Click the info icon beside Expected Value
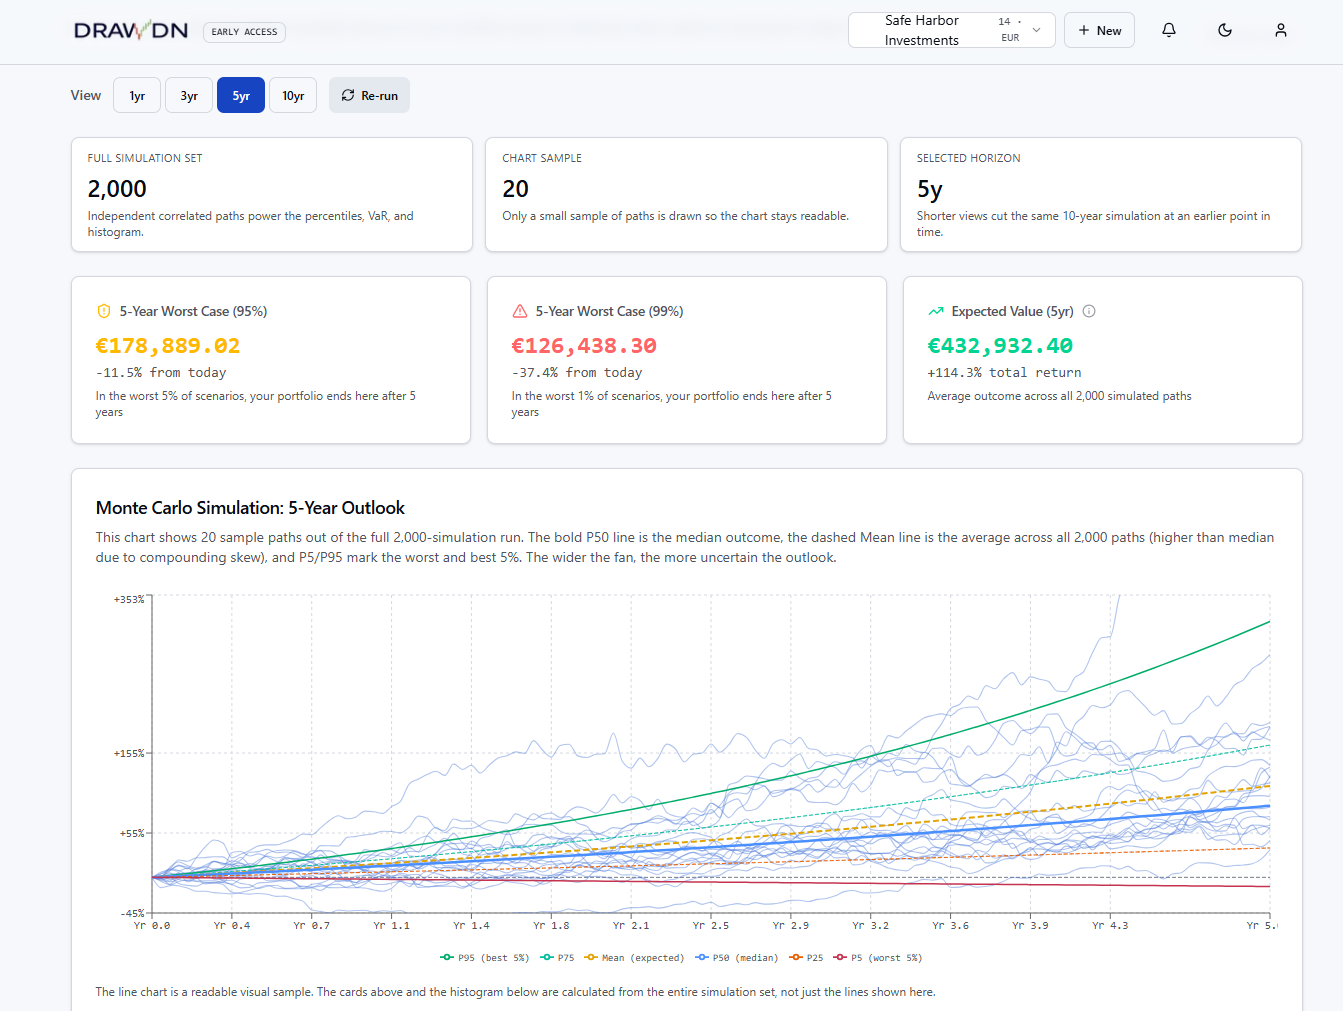 (1089, 311)
